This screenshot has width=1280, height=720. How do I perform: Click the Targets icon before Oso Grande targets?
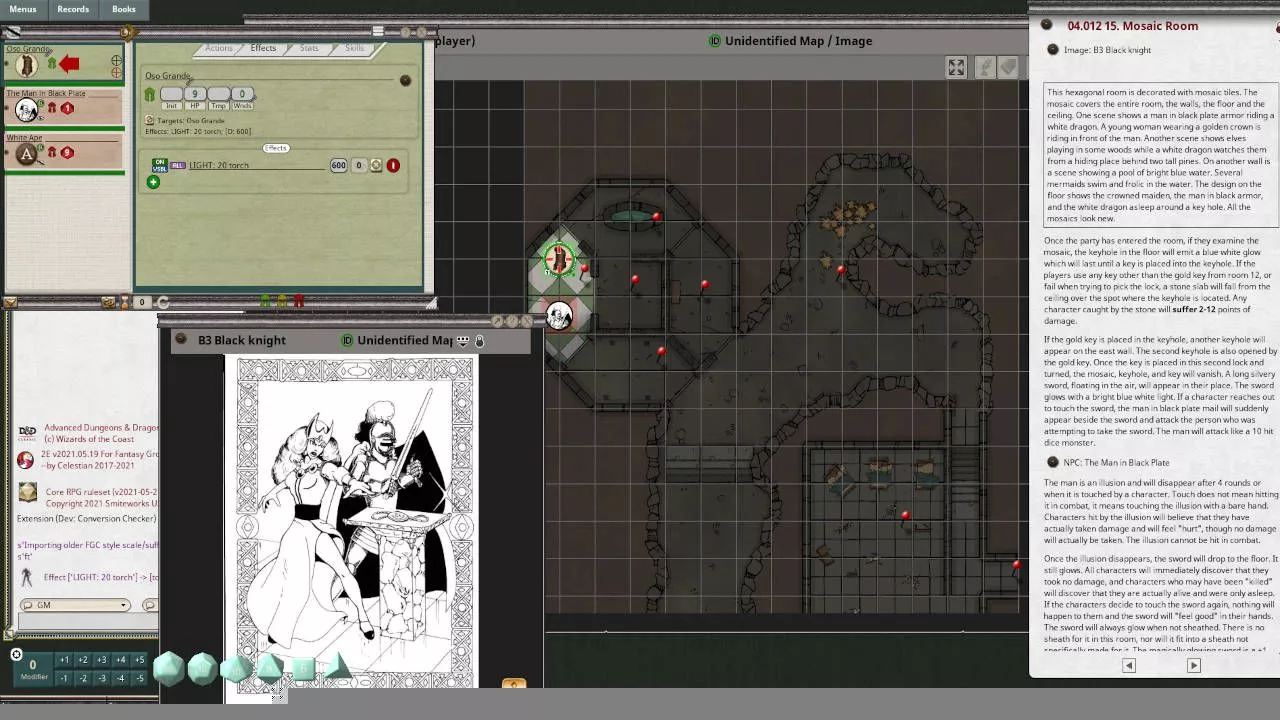pyautogui.click(x=150, y=120)
